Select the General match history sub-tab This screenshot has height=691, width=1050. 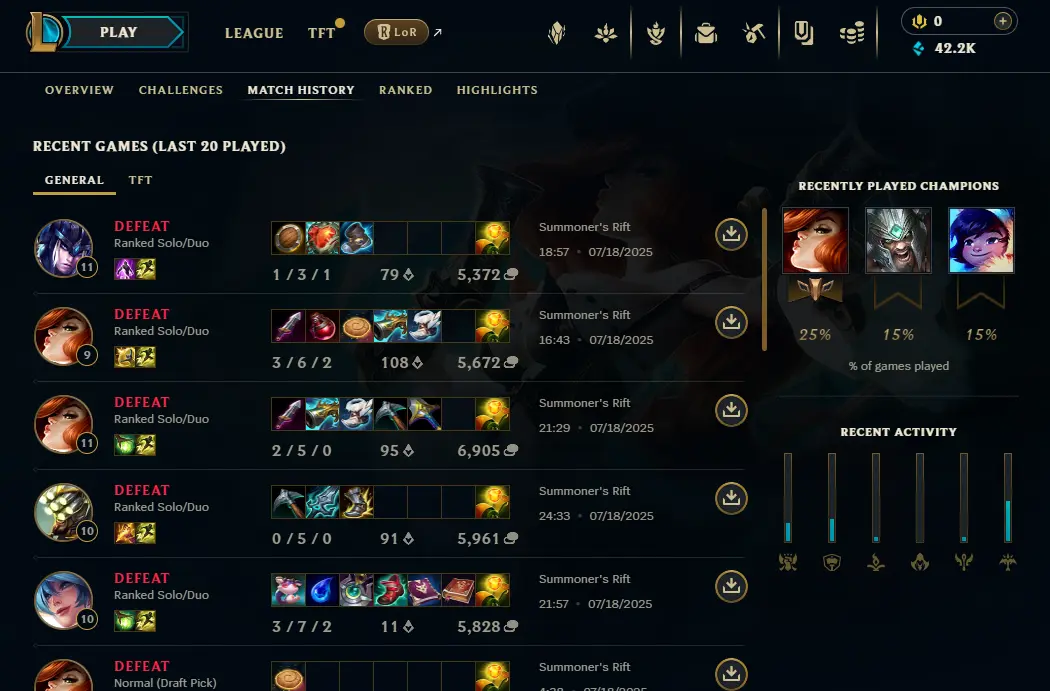coord(74,180)
